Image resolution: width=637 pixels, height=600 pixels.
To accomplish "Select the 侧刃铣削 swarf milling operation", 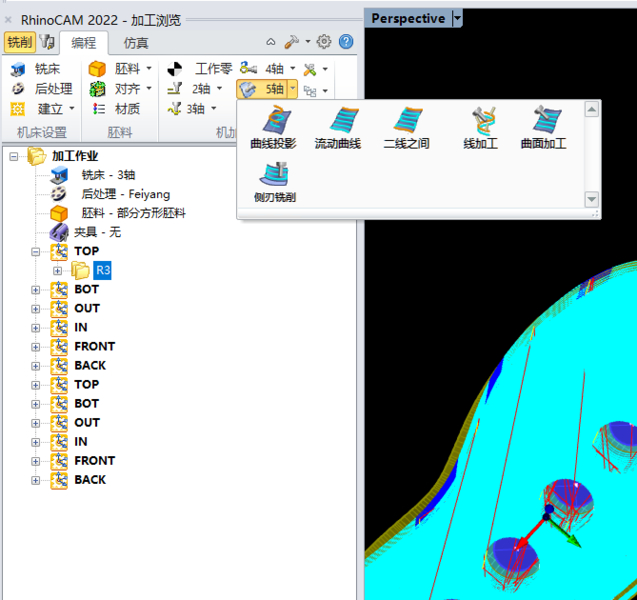I will click(x=274, y=181).
